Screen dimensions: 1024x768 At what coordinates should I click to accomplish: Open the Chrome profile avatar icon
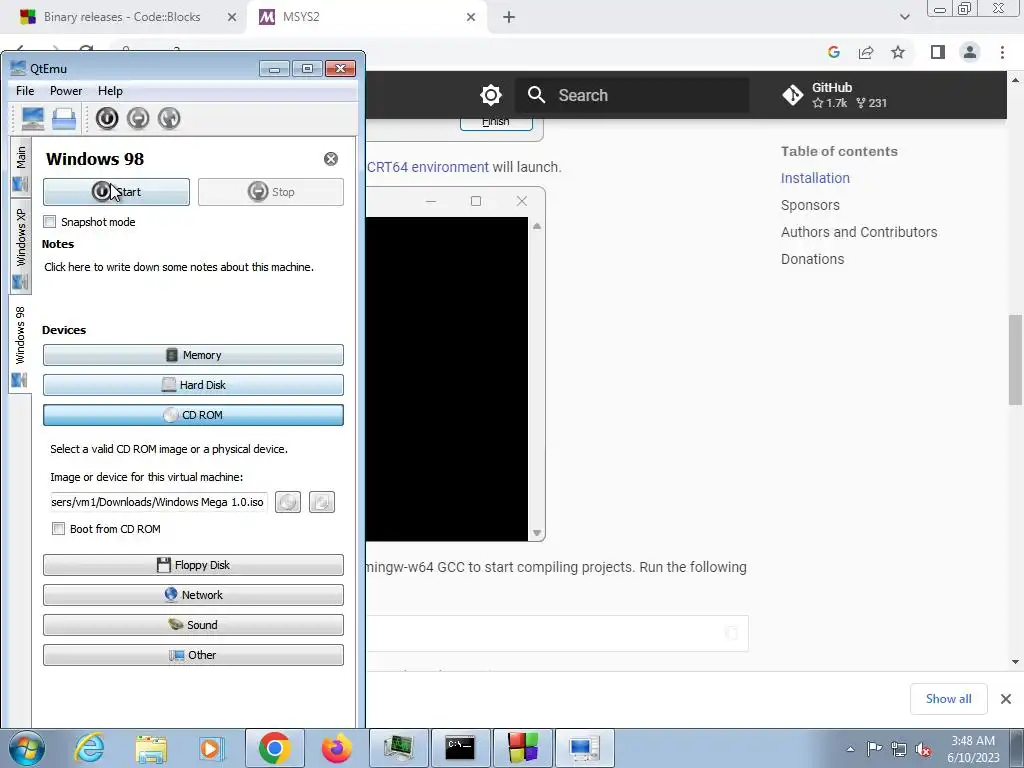point(970,52)
